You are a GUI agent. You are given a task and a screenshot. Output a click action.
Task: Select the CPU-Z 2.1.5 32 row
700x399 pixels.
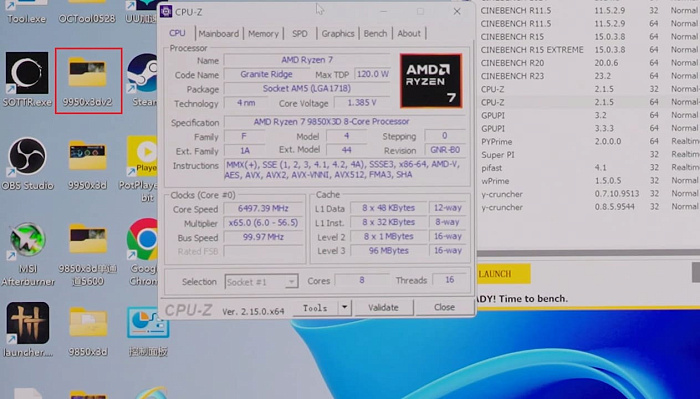tap(589, 89)
